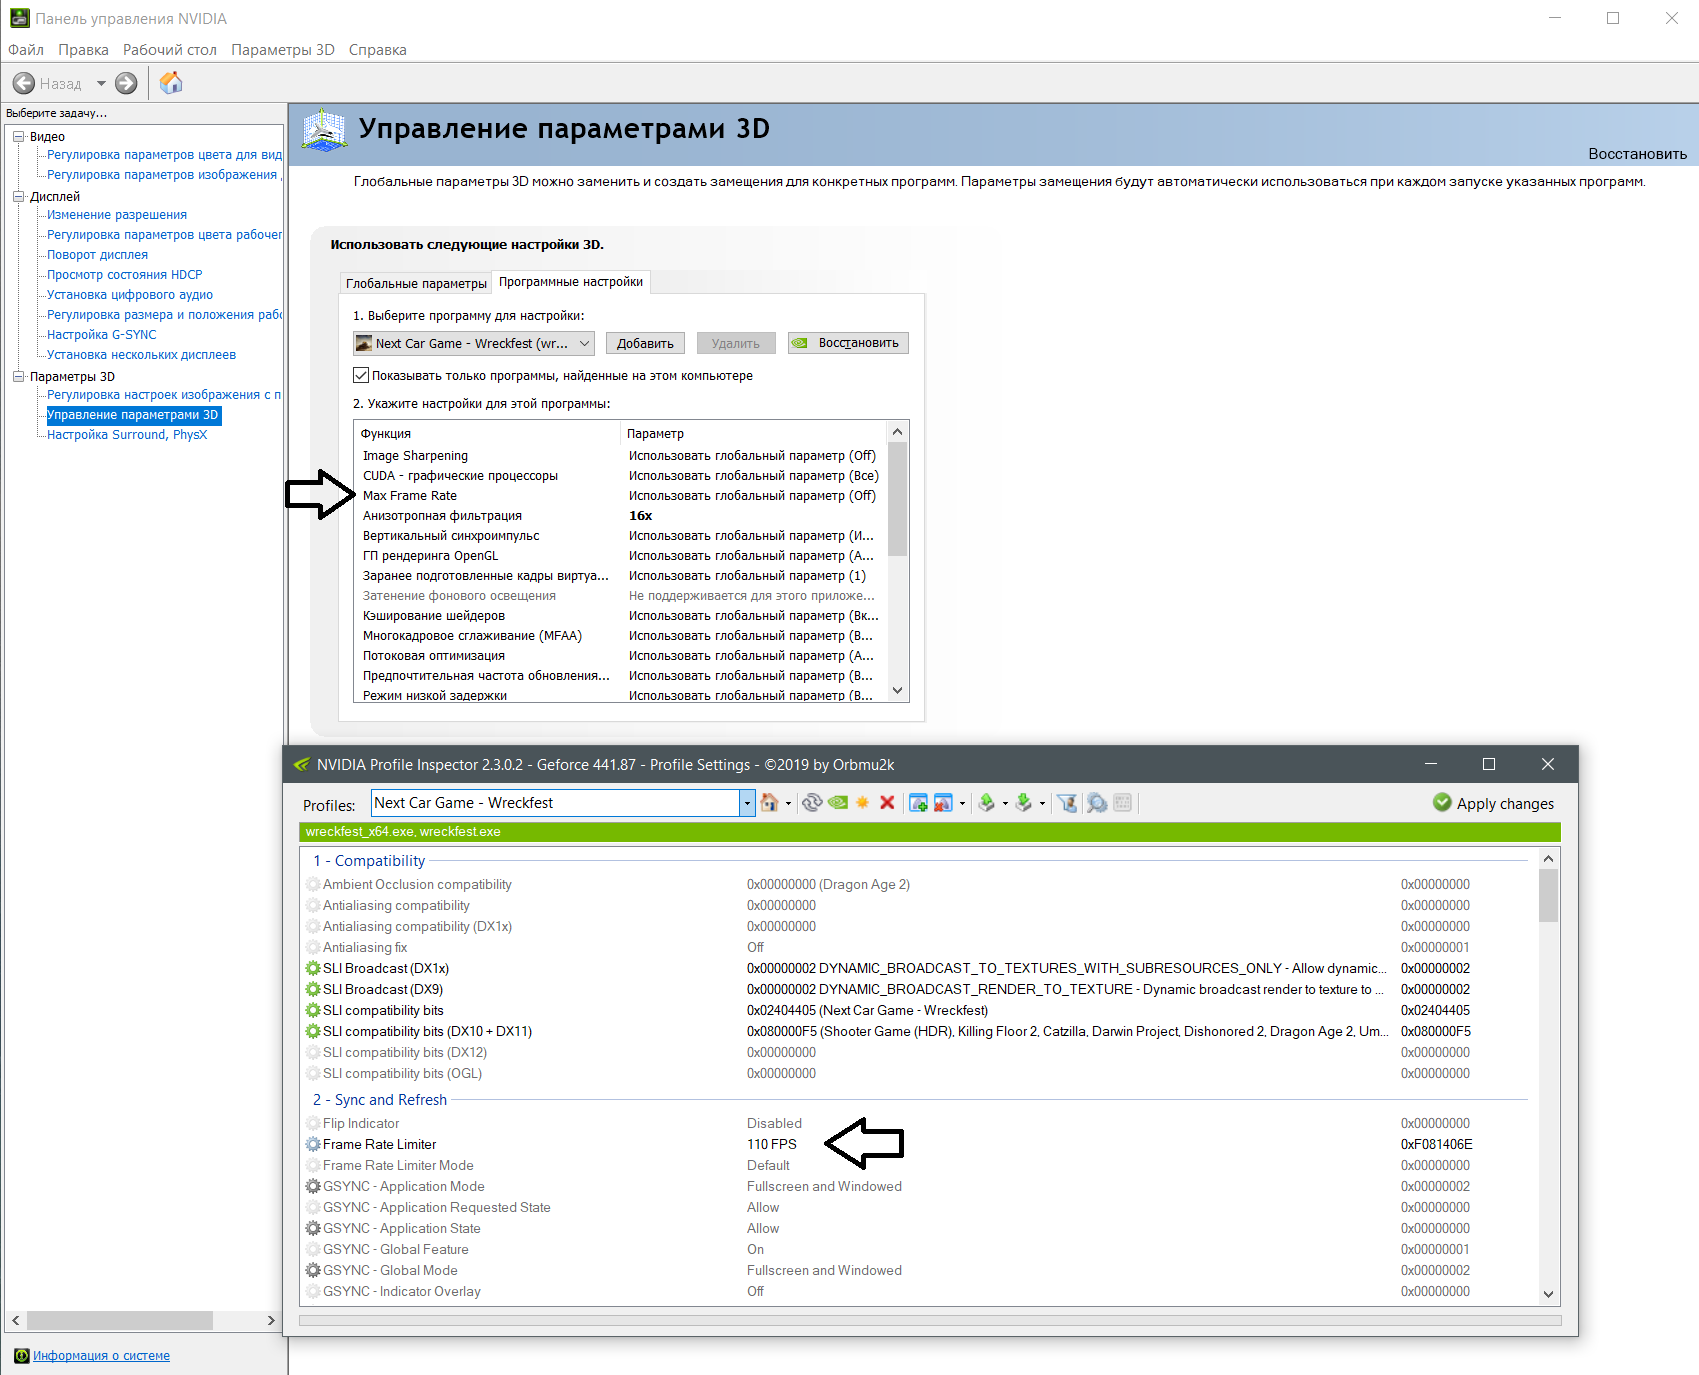Click the Добавить button
The image size is (1699, 1375).
(x=645, y=344)
